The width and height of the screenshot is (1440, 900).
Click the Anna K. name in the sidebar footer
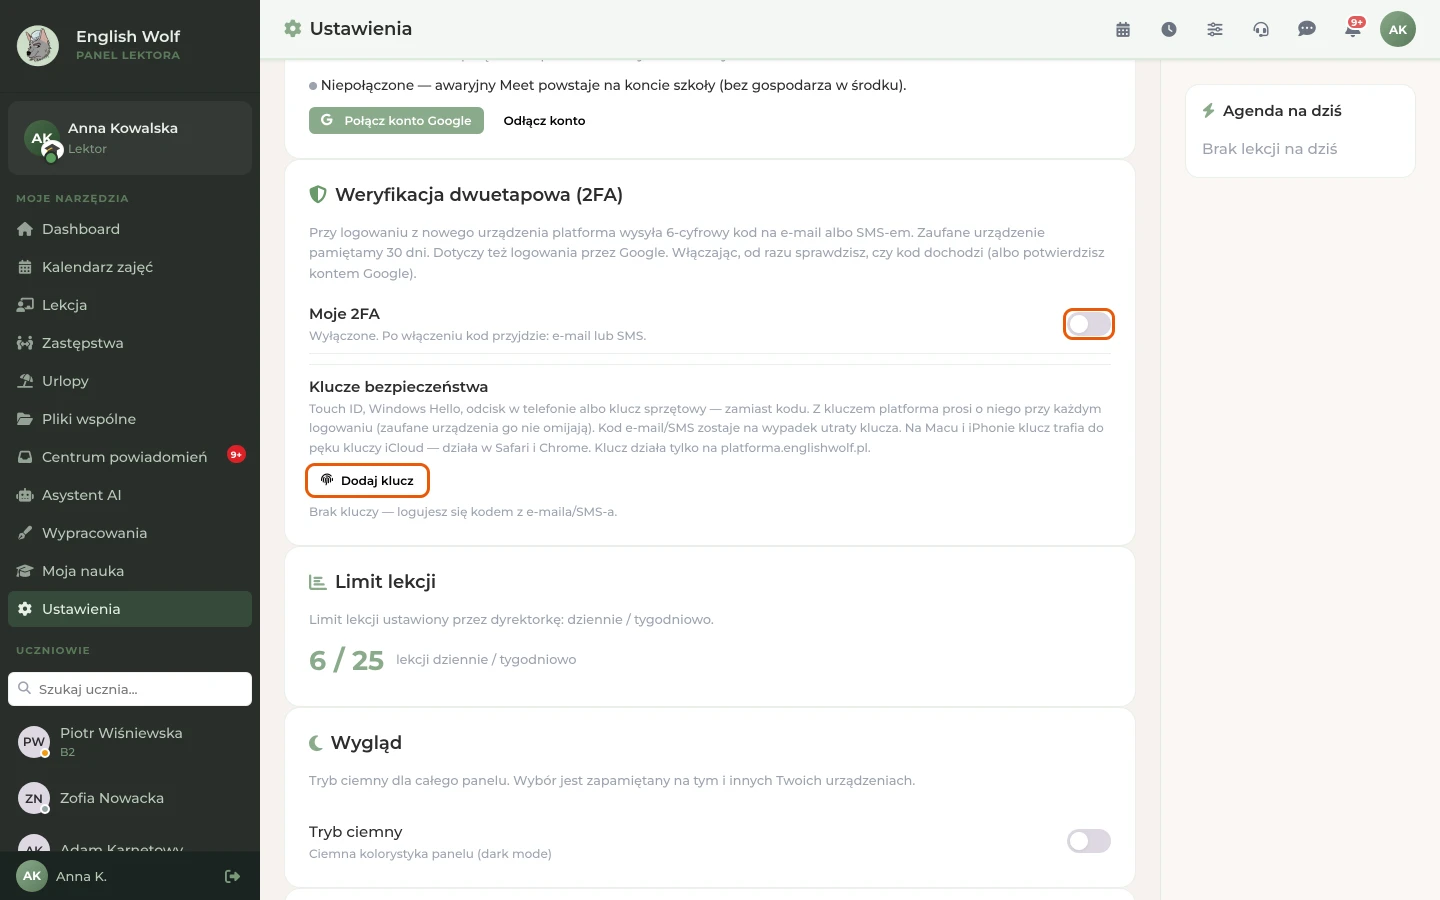pos(81,876)
